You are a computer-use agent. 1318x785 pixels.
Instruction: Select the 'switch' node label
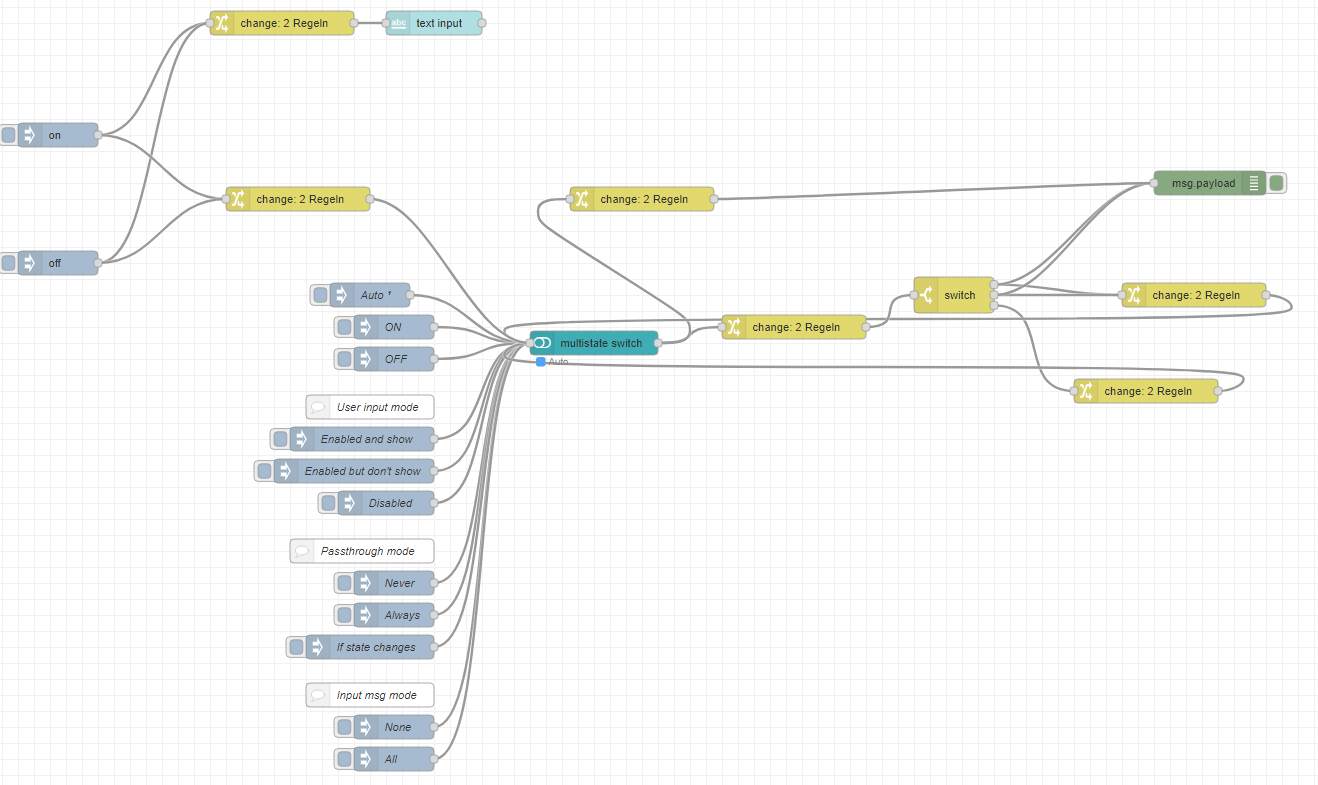(x=959, y=295)
